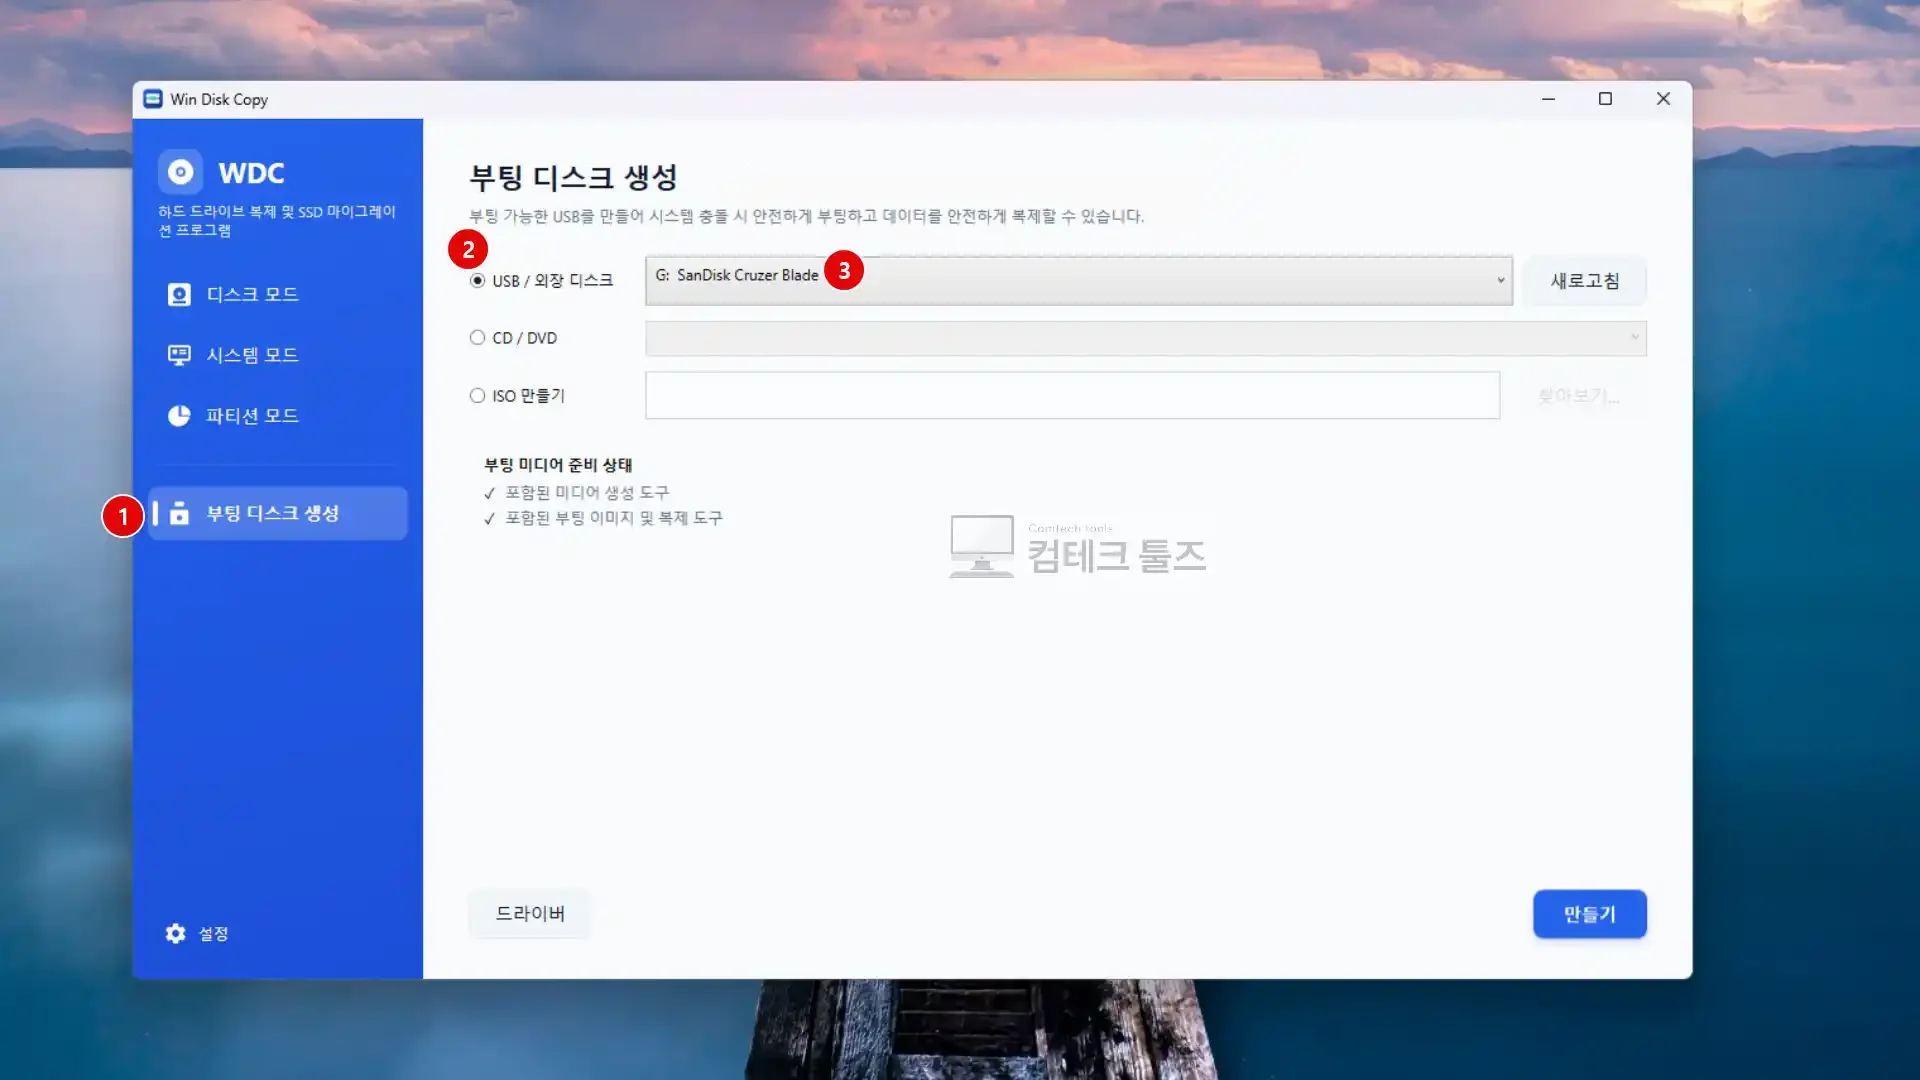The width and height of the screenshot is (1920, 1080).
Task: Click the Partition Mode (파티션 모드) pie icon
Action: (179, 416)
